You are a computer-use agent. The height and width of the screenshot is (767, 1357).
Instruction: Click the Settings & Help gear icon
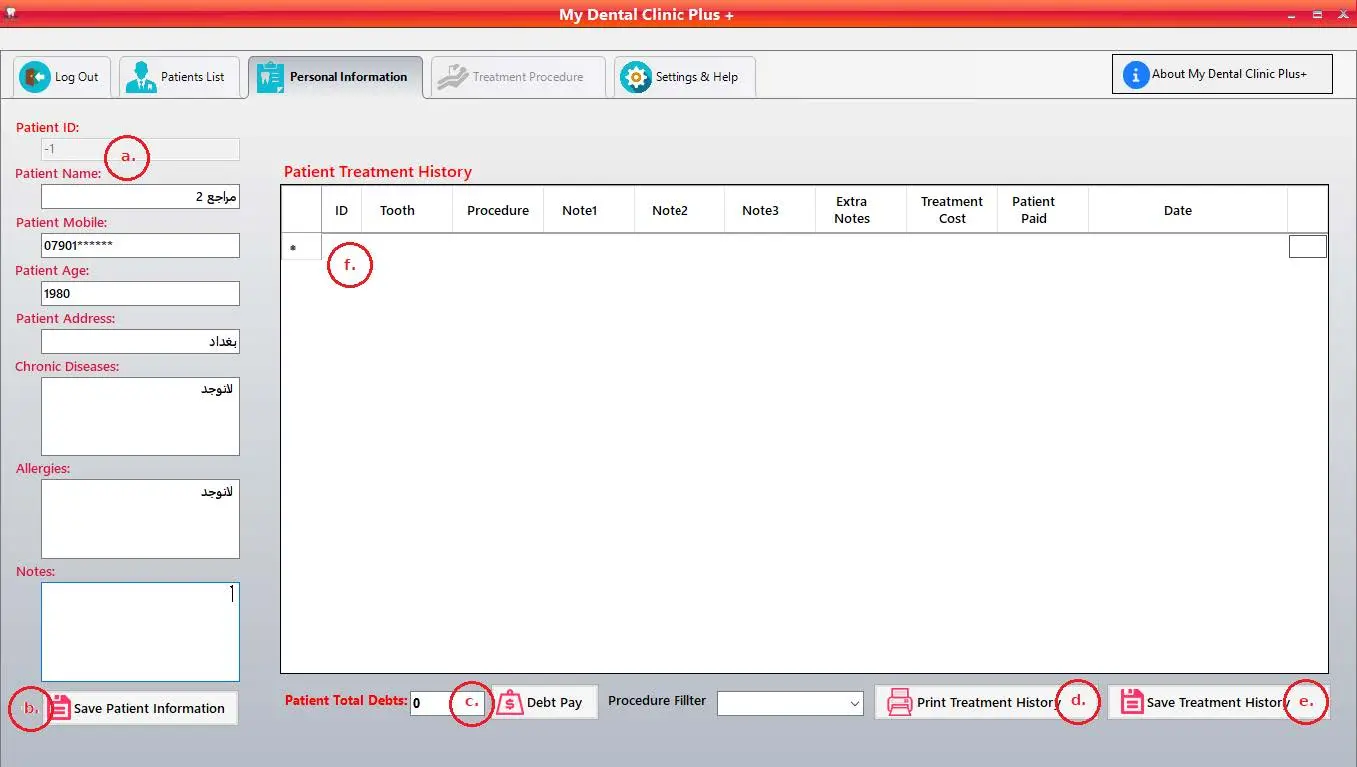(635, 77)
